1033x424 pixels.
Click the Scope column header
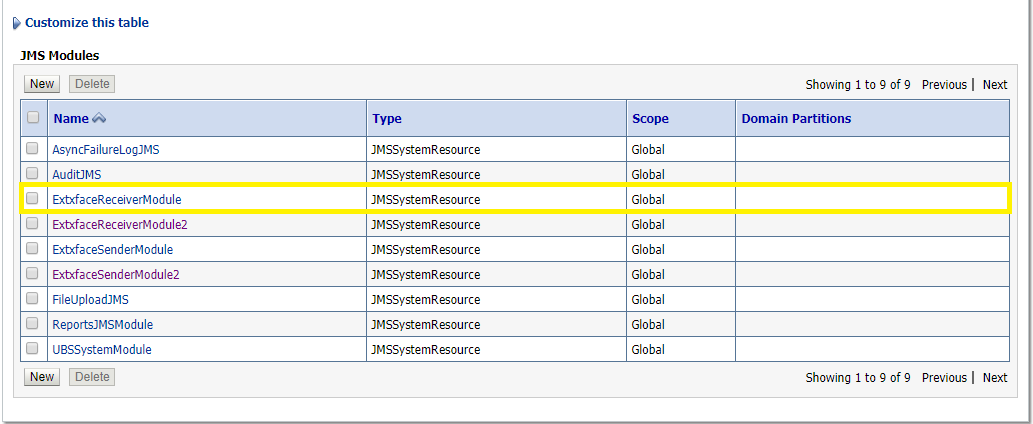tap(650, 119)
